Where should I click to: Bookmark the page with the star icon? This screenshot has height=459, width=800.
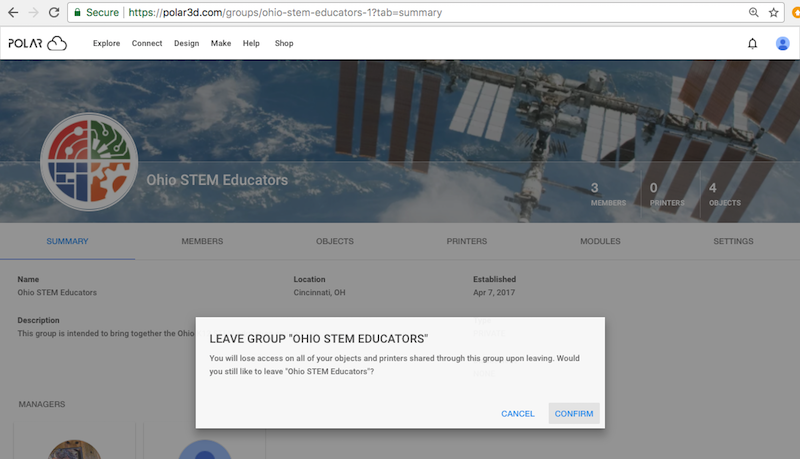[x=773, y=12]
